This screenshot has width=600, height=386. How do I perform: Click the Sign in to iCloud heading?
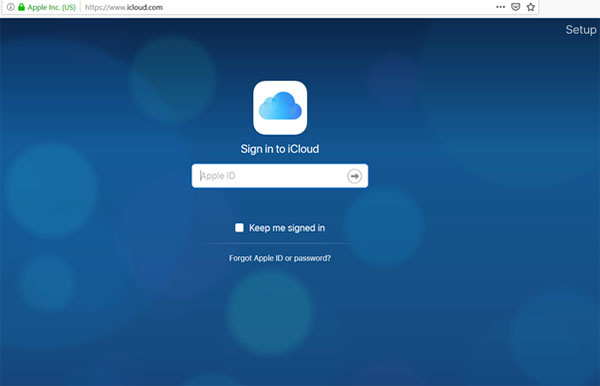280,149
